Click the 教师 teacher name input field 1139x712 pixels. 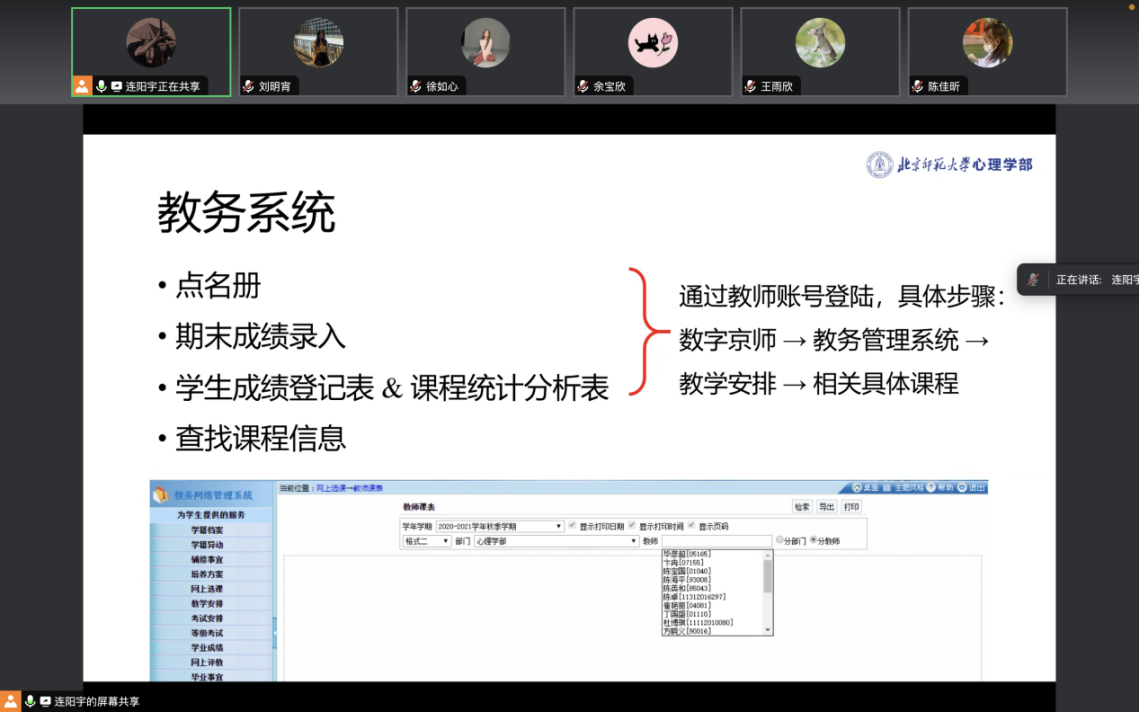point(716,541)
